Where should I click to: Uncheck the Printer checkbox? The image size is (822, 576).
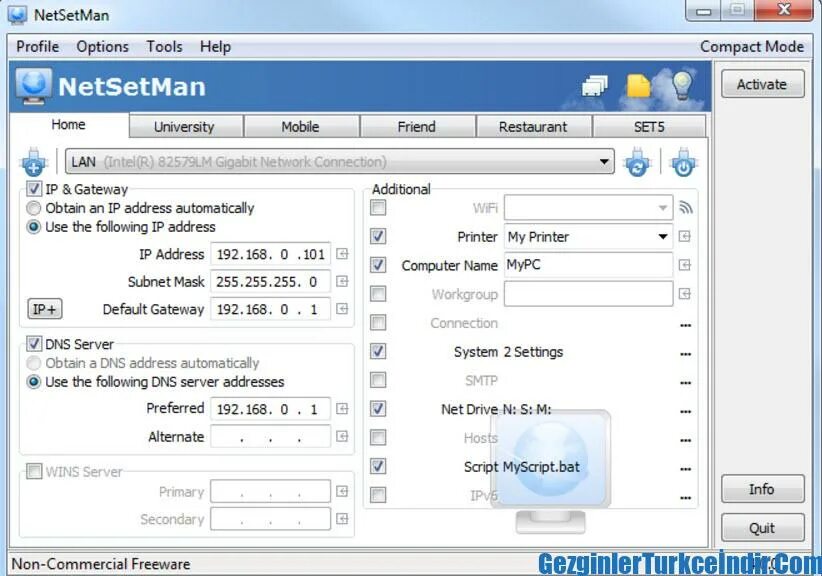(x=378, y=236)
